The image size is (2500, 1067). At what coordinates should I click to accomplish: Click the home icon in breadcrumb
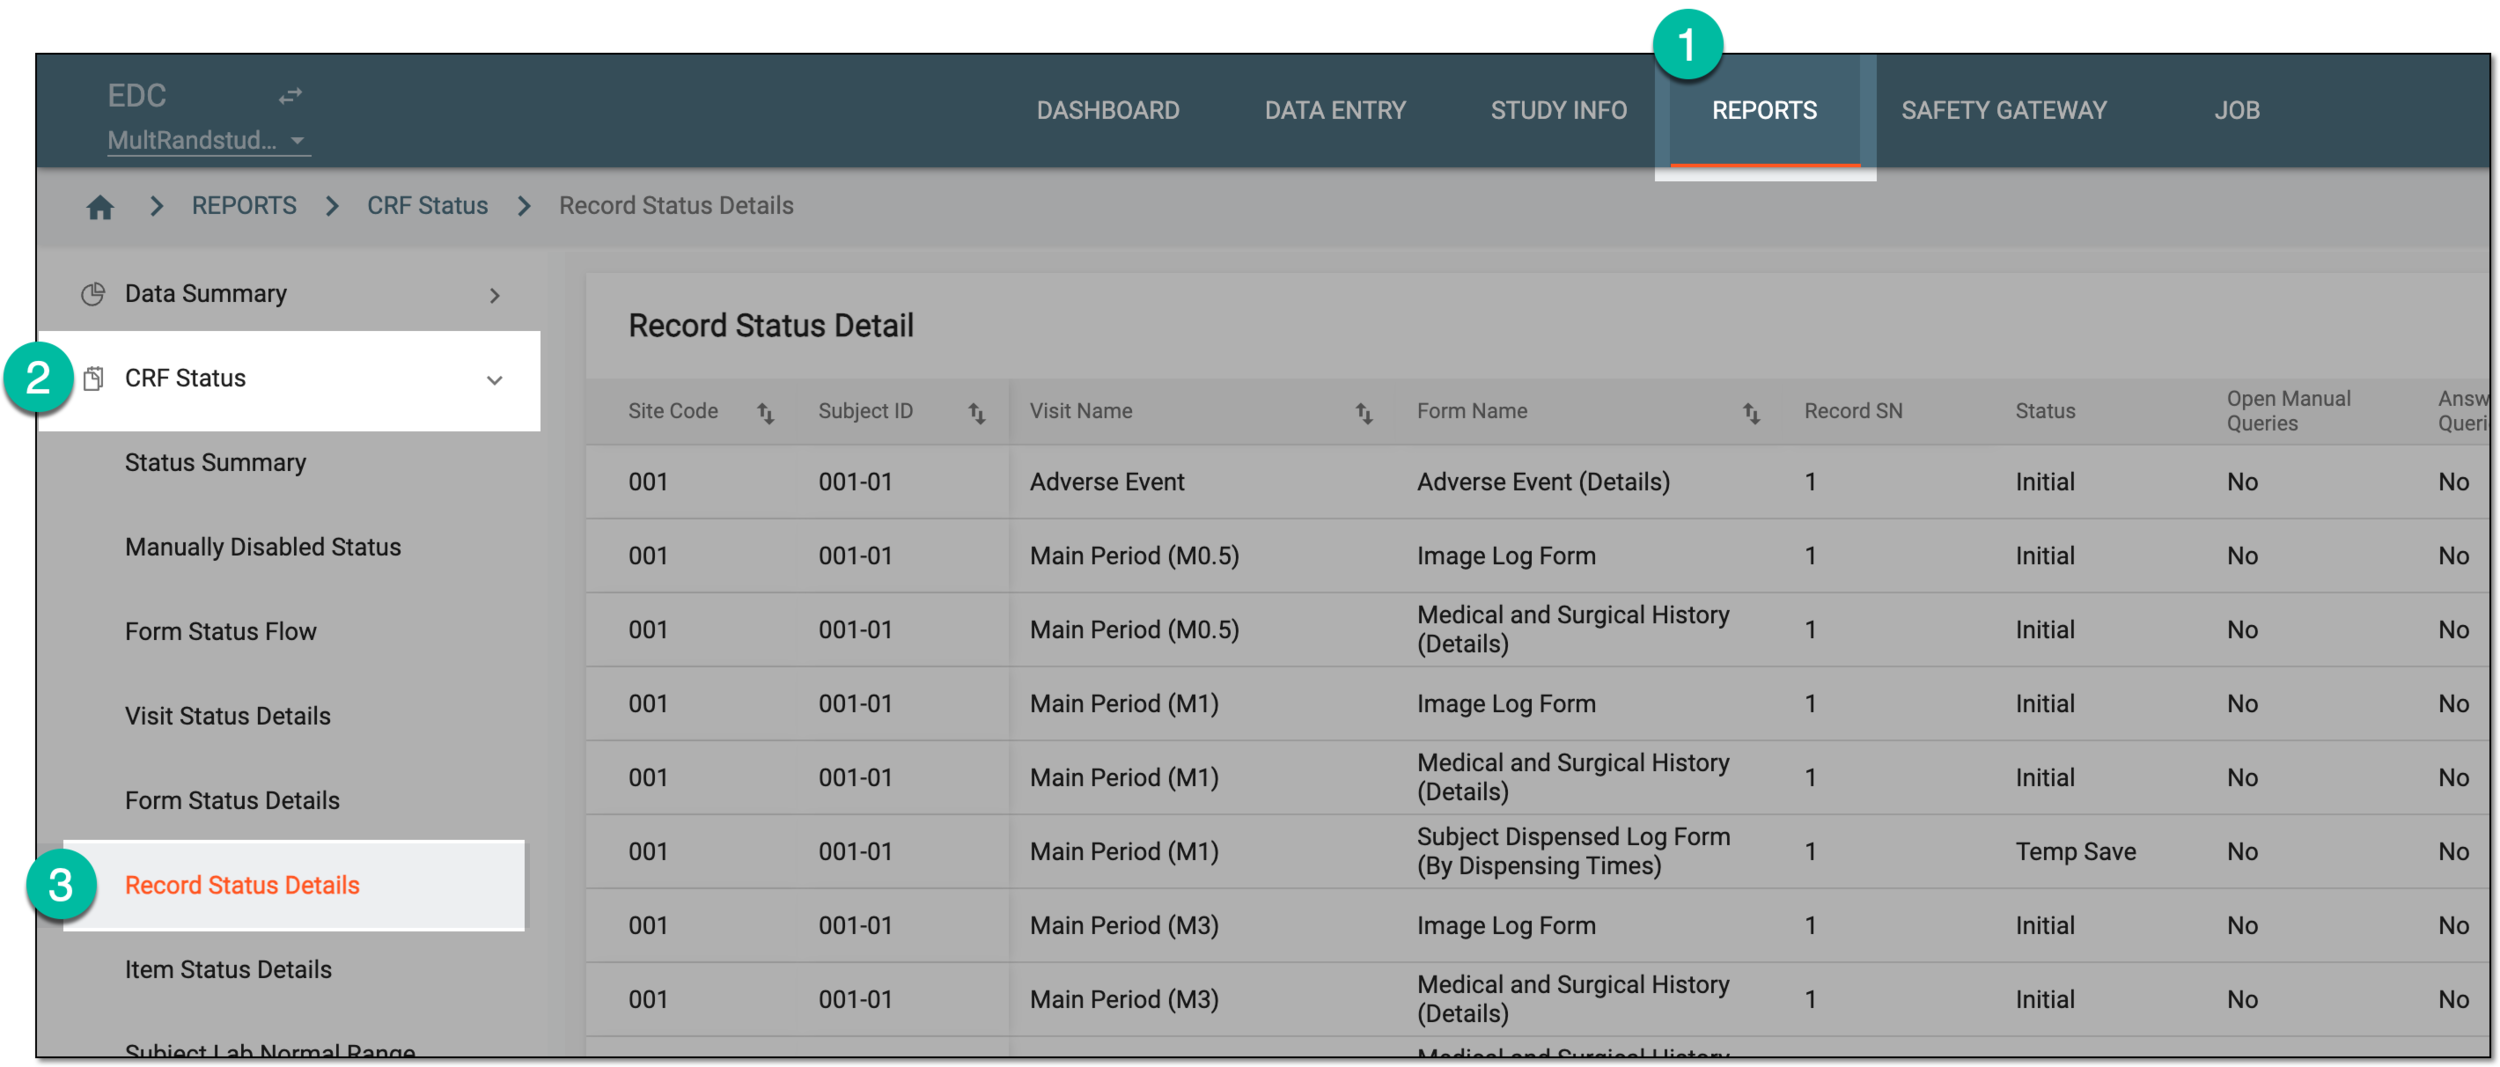(x=100, y=207)
